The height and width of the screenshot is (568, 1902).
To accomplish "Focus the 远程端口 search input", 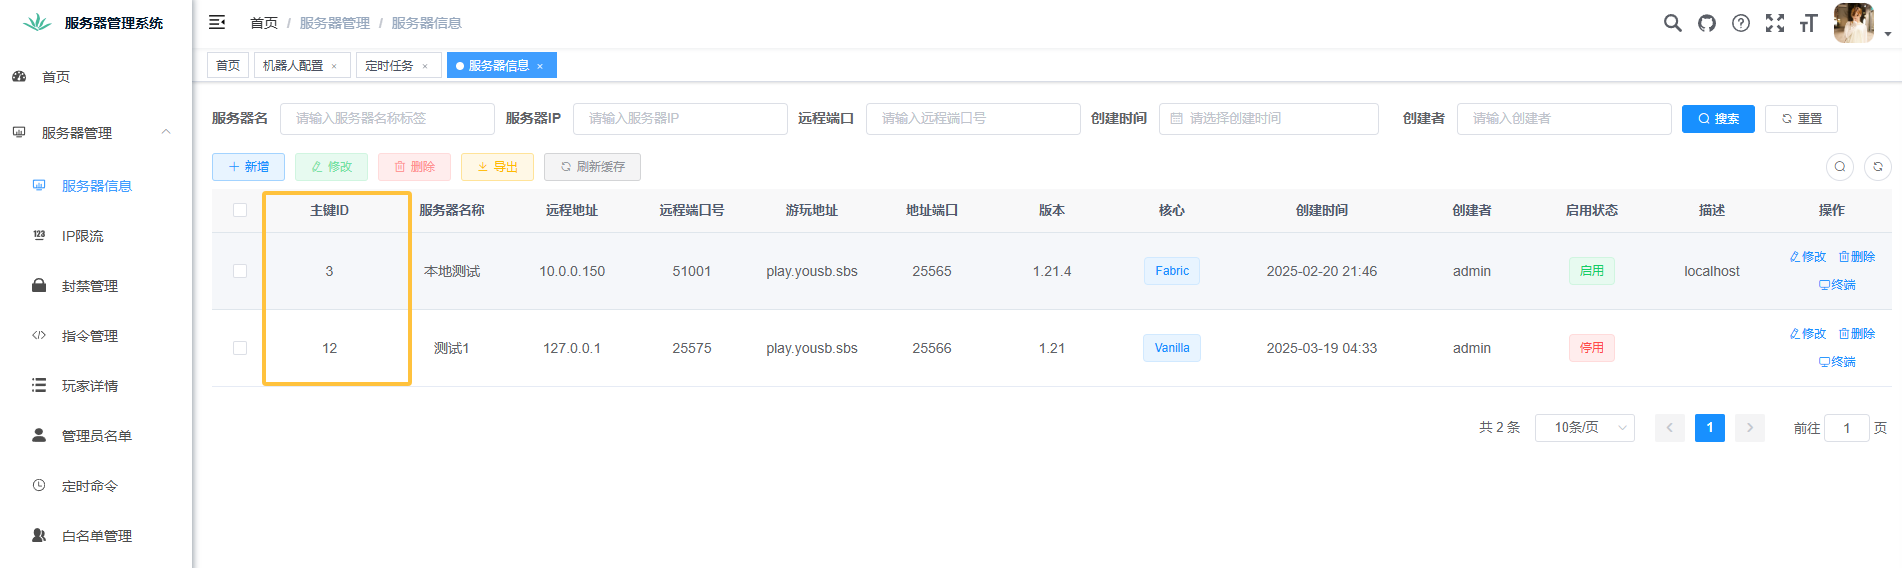I will click(x=973, y=118).
